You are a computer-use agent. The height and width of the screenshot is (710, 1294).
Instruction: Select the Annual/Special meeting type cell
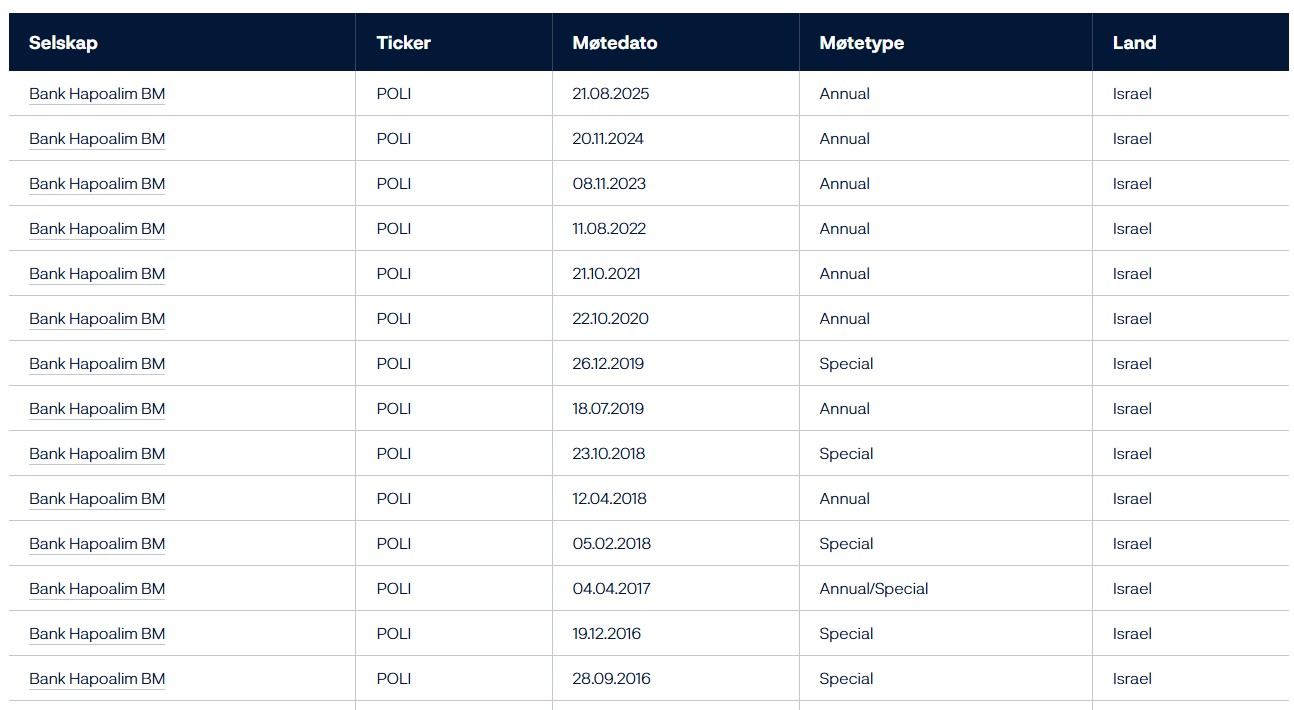coord(874,589)
